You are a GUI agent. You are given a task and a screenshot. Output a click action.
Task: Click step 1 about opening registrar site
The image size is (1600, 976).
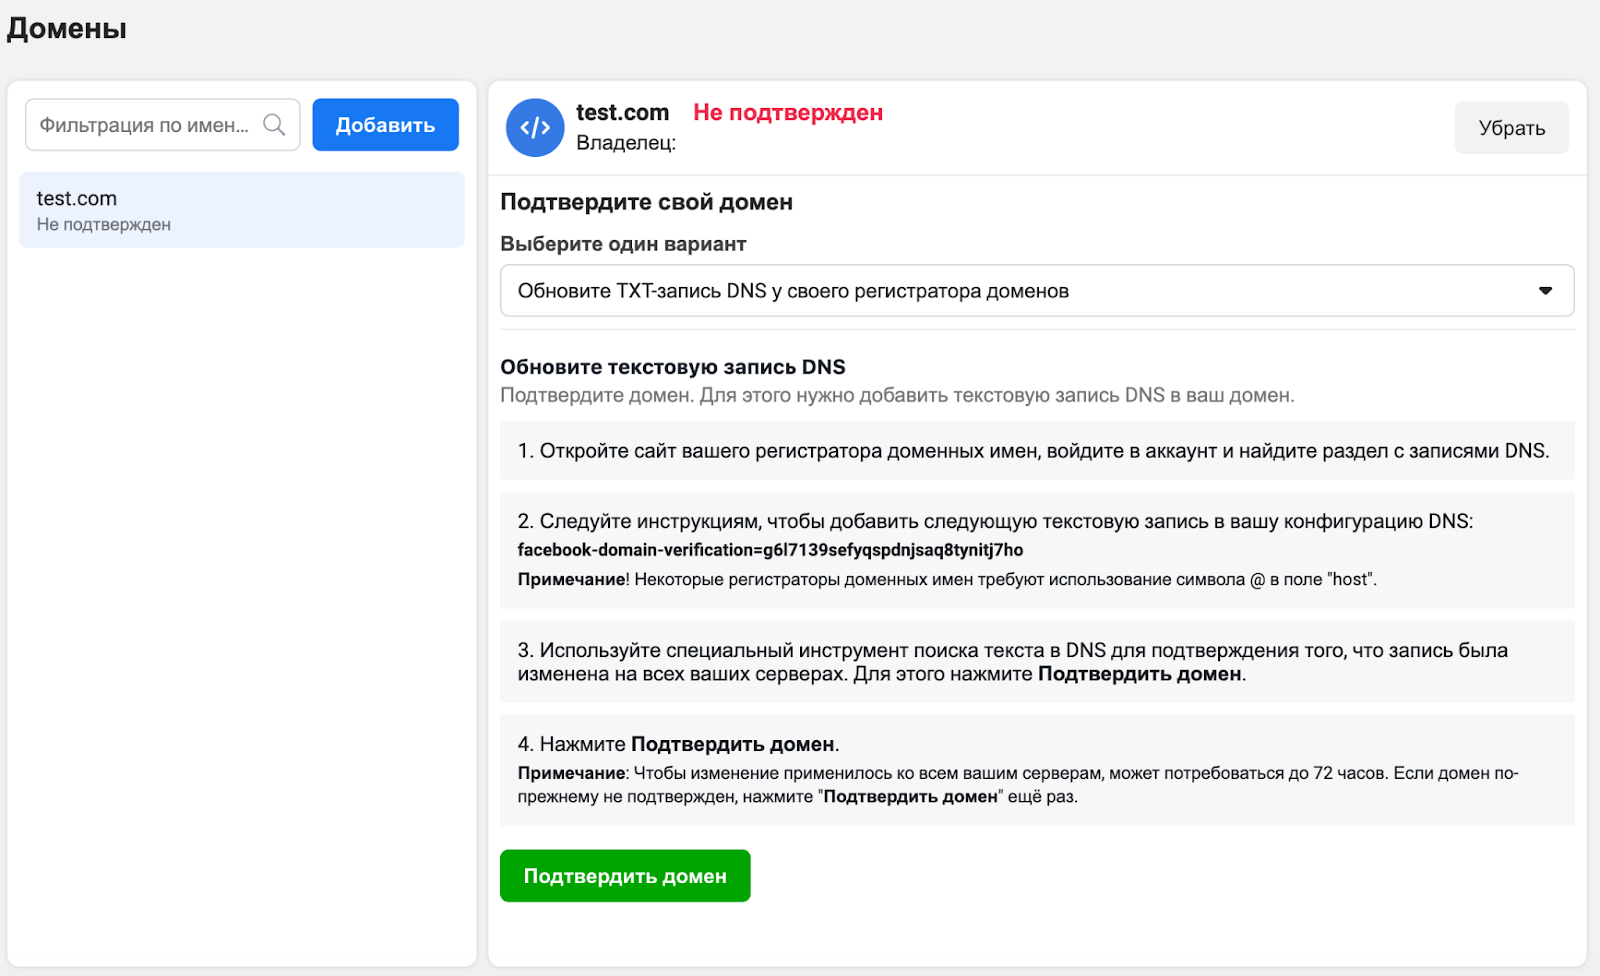click(1033, 451)
